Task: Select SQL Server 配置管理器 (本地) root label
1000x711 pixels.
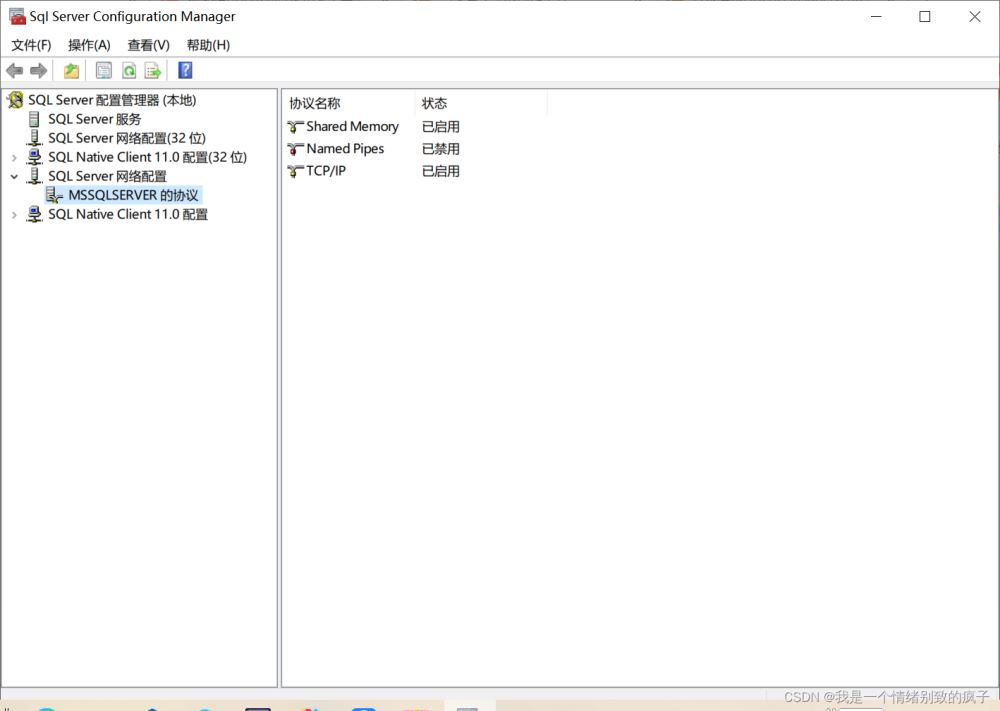Action: coord(112,100)
